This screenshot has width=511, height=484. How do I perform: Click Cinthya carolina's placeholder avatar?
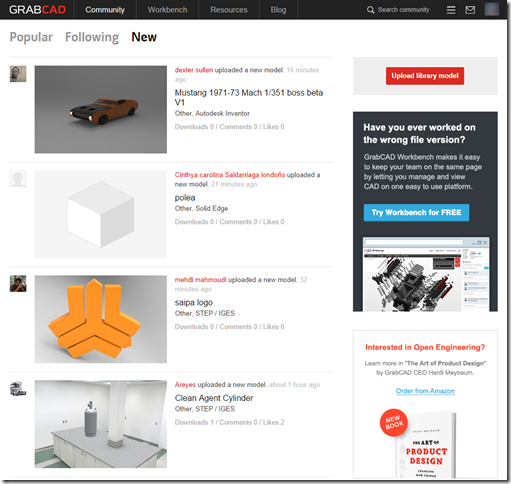click(18, 179)
